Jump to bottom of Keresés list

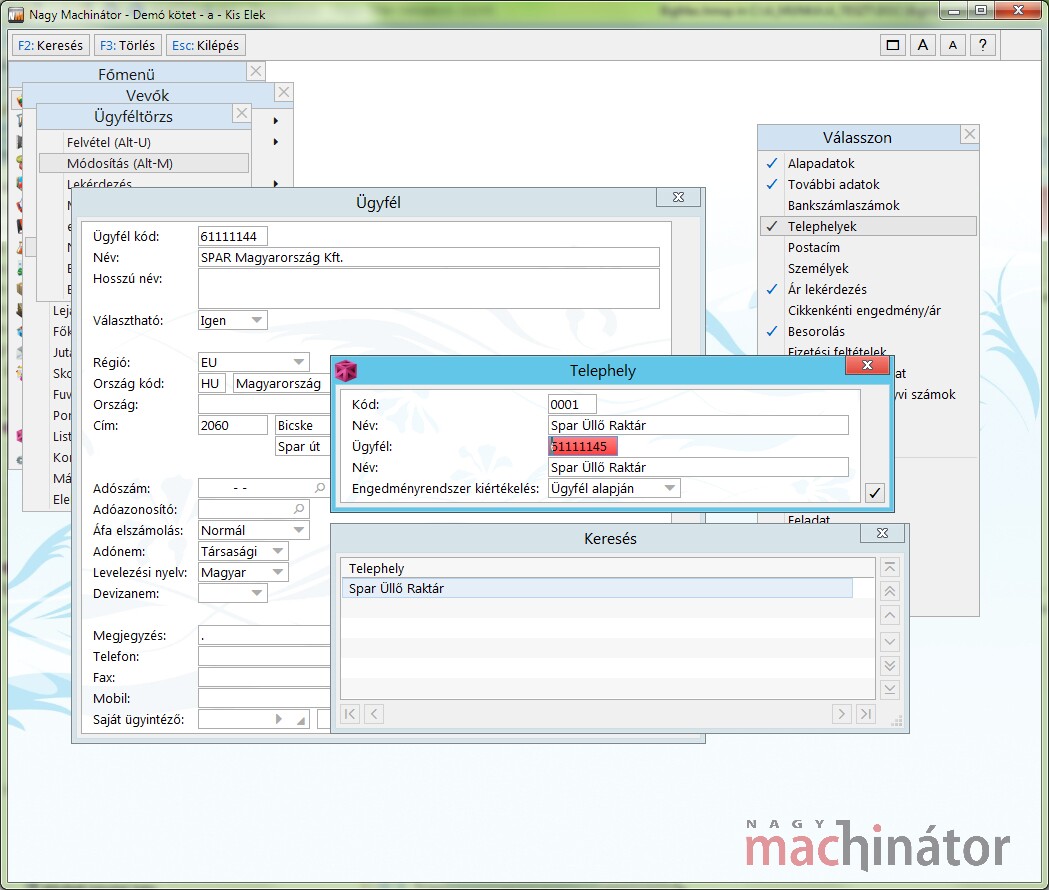(890, 689)
